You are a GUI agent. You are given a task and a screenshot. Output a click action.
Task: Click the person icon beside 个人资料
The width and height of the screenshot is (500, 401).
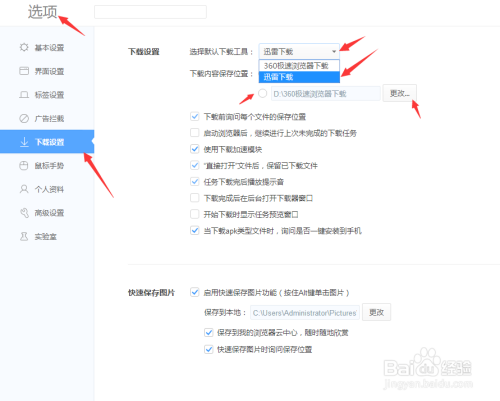point(24,189)
